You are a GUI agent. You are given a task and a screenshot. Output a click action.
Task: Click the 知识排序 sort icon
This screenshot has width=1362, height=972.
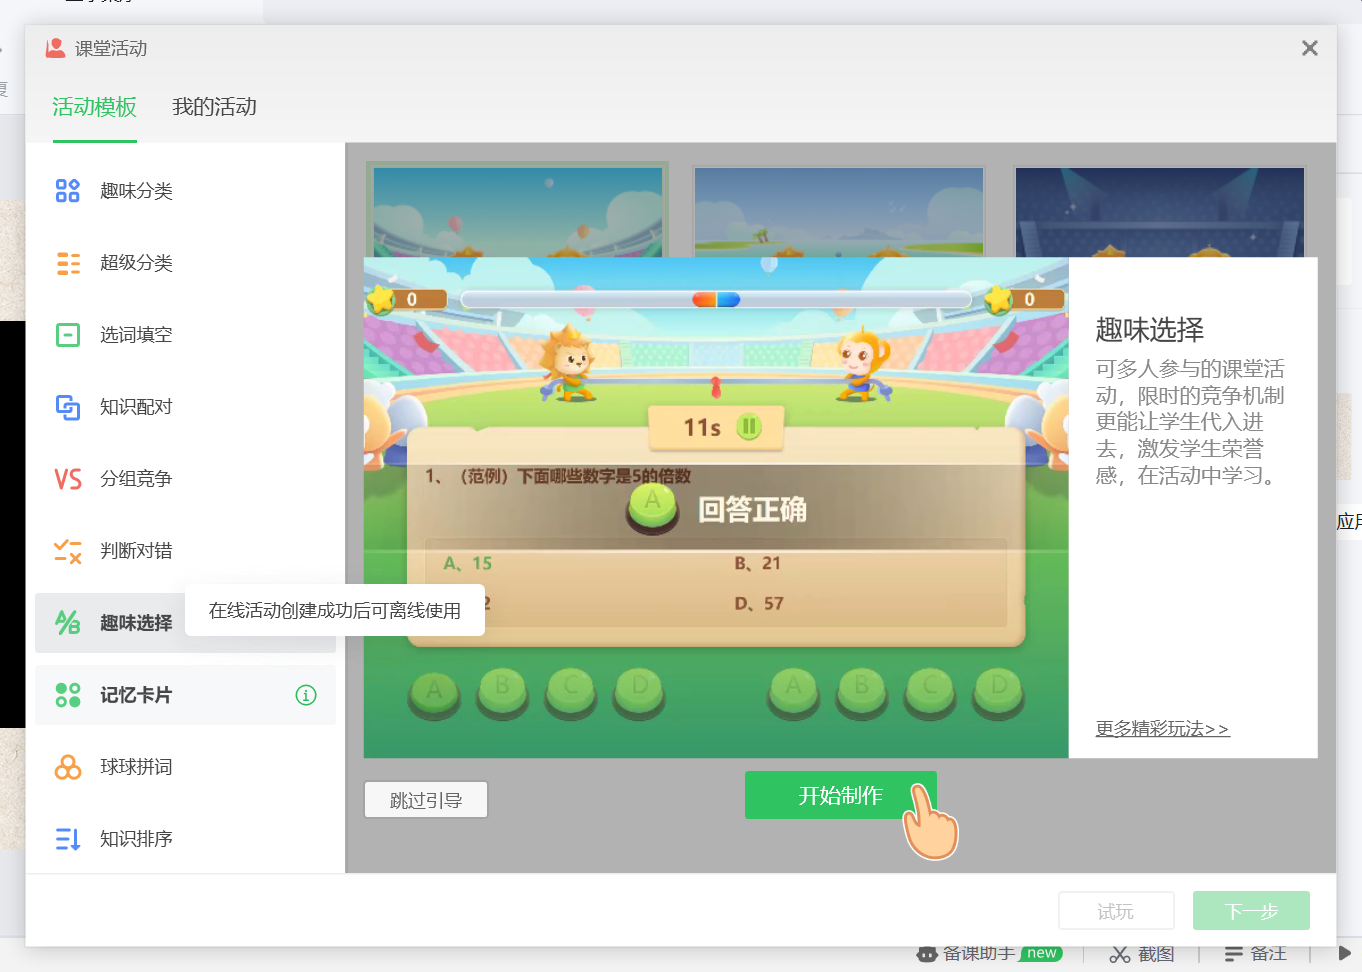(67, 839)
